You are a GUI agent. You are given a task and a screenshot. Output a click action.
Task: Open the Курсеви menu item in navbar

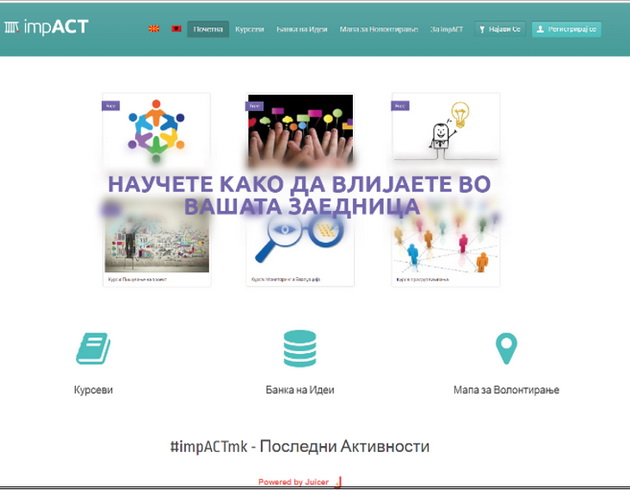[250, 29]
